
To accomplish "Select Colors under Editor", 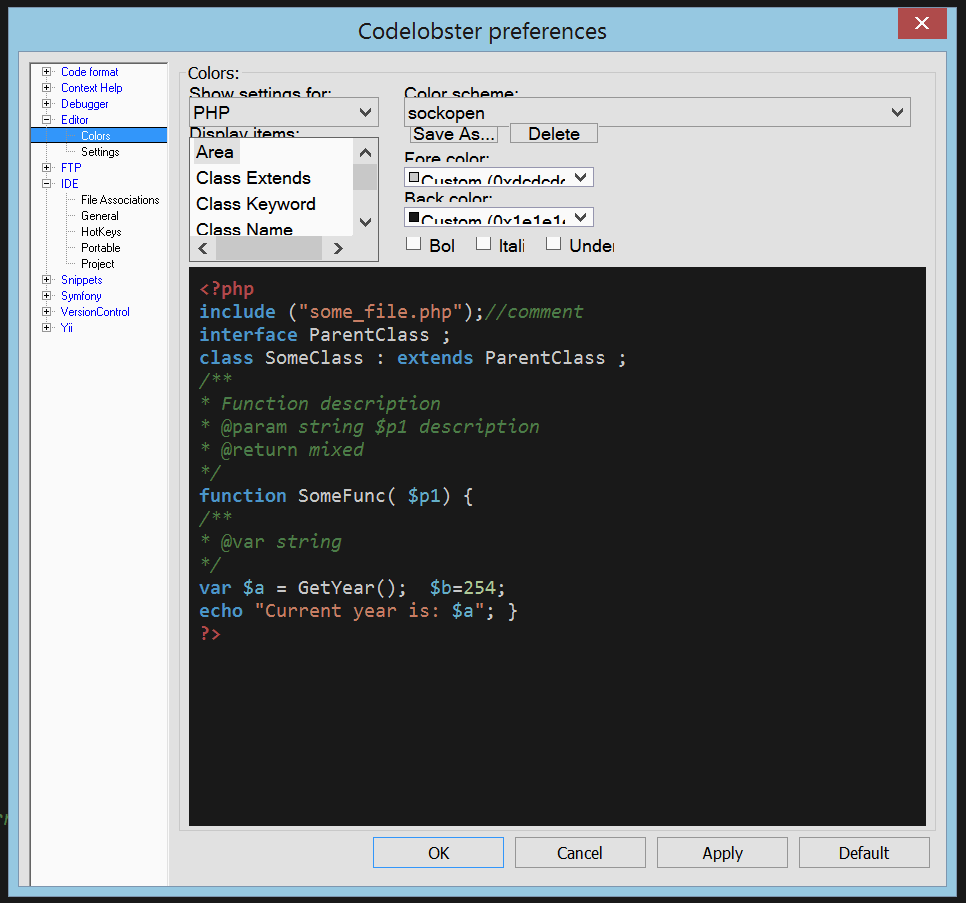I will [x=95, y=136].
